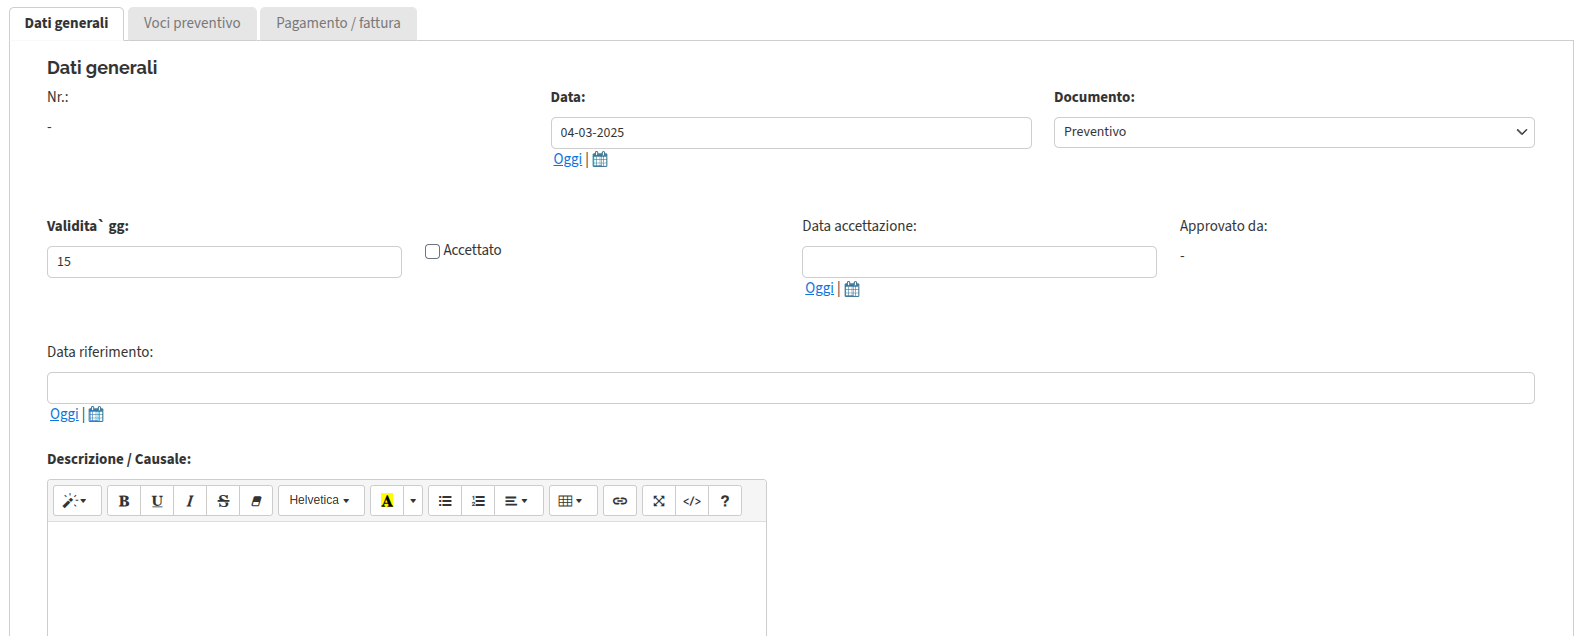This screenshot has width=1583, height=636.
Task: Toggle bold formatting in description editor
Action: coord(124,501)
